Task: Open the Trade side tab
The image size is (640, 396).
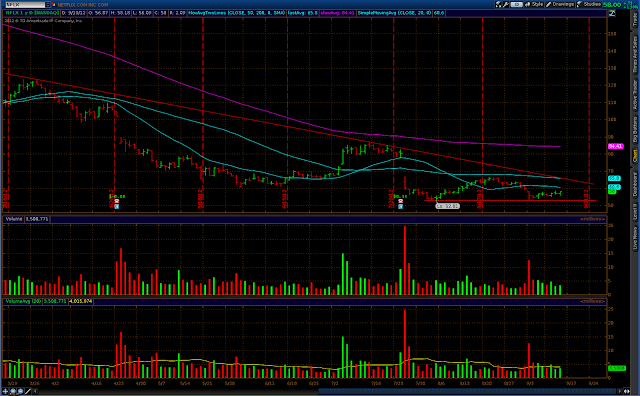Action: [x=635, y=19]
